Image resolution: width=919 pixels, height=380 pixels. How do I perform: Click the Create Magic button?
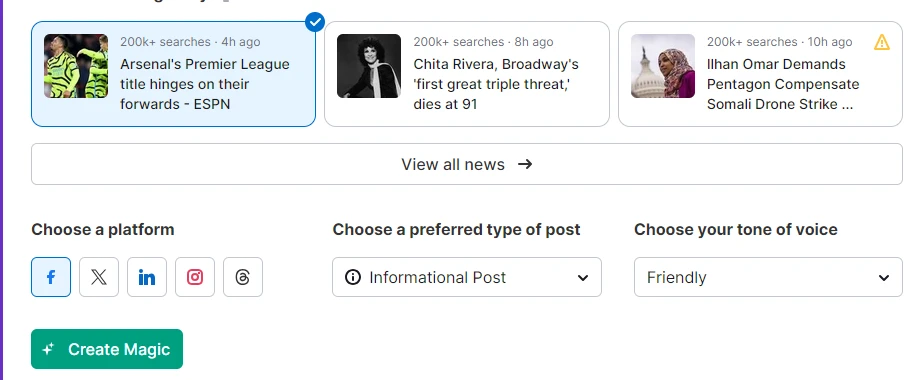coord(107,349)
